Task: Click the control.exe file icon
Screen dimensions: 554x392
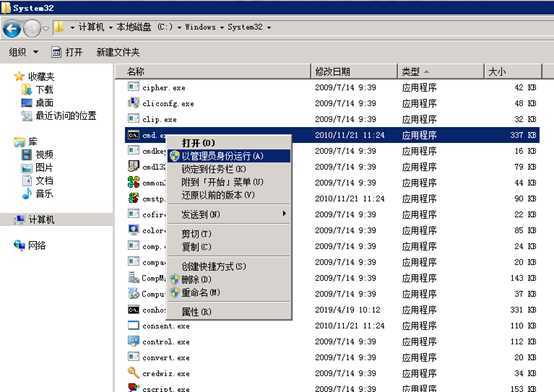Action: (x=134, y=341)
